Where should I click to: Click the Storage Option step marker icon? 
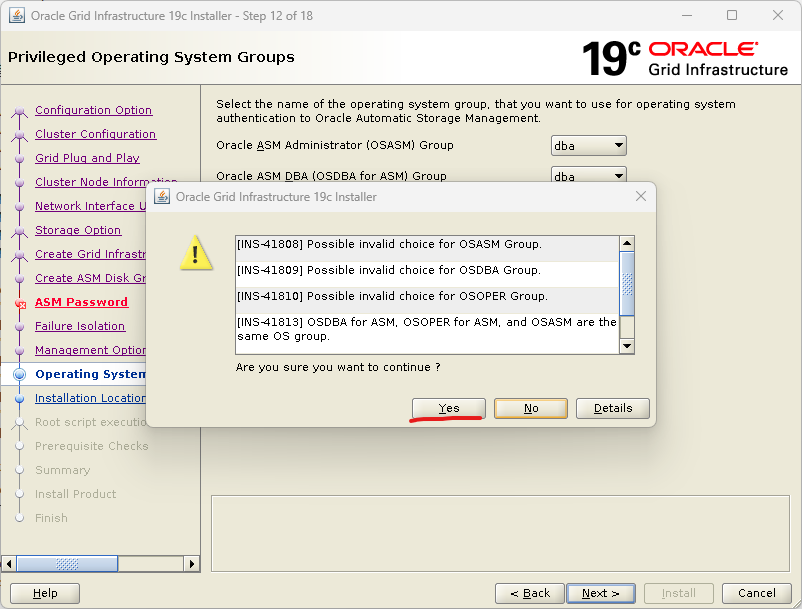point(19,231)
